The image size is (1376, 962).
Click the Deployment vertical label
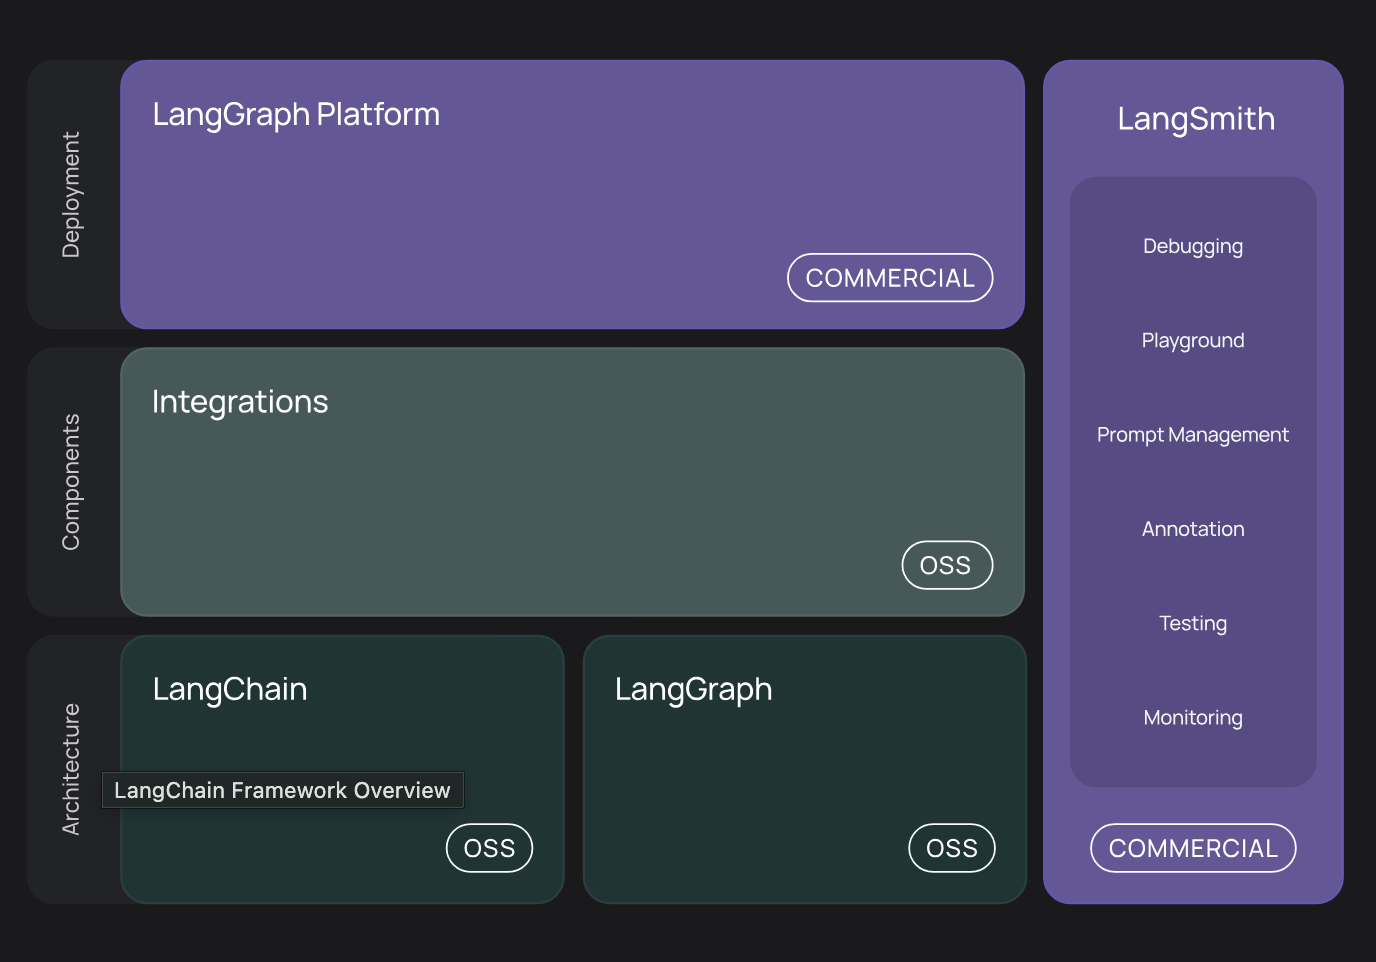point(71,195)
